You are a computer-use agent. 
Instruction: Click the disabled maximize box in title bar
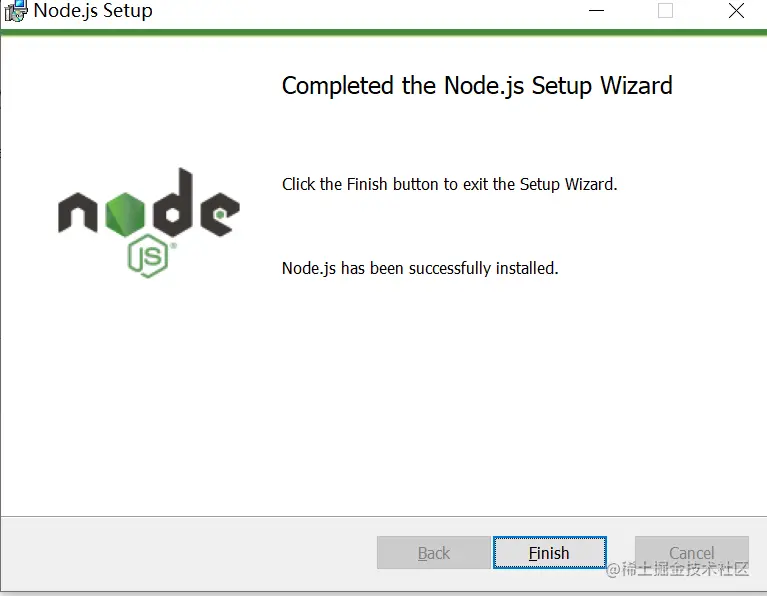[x=665, y=10]
